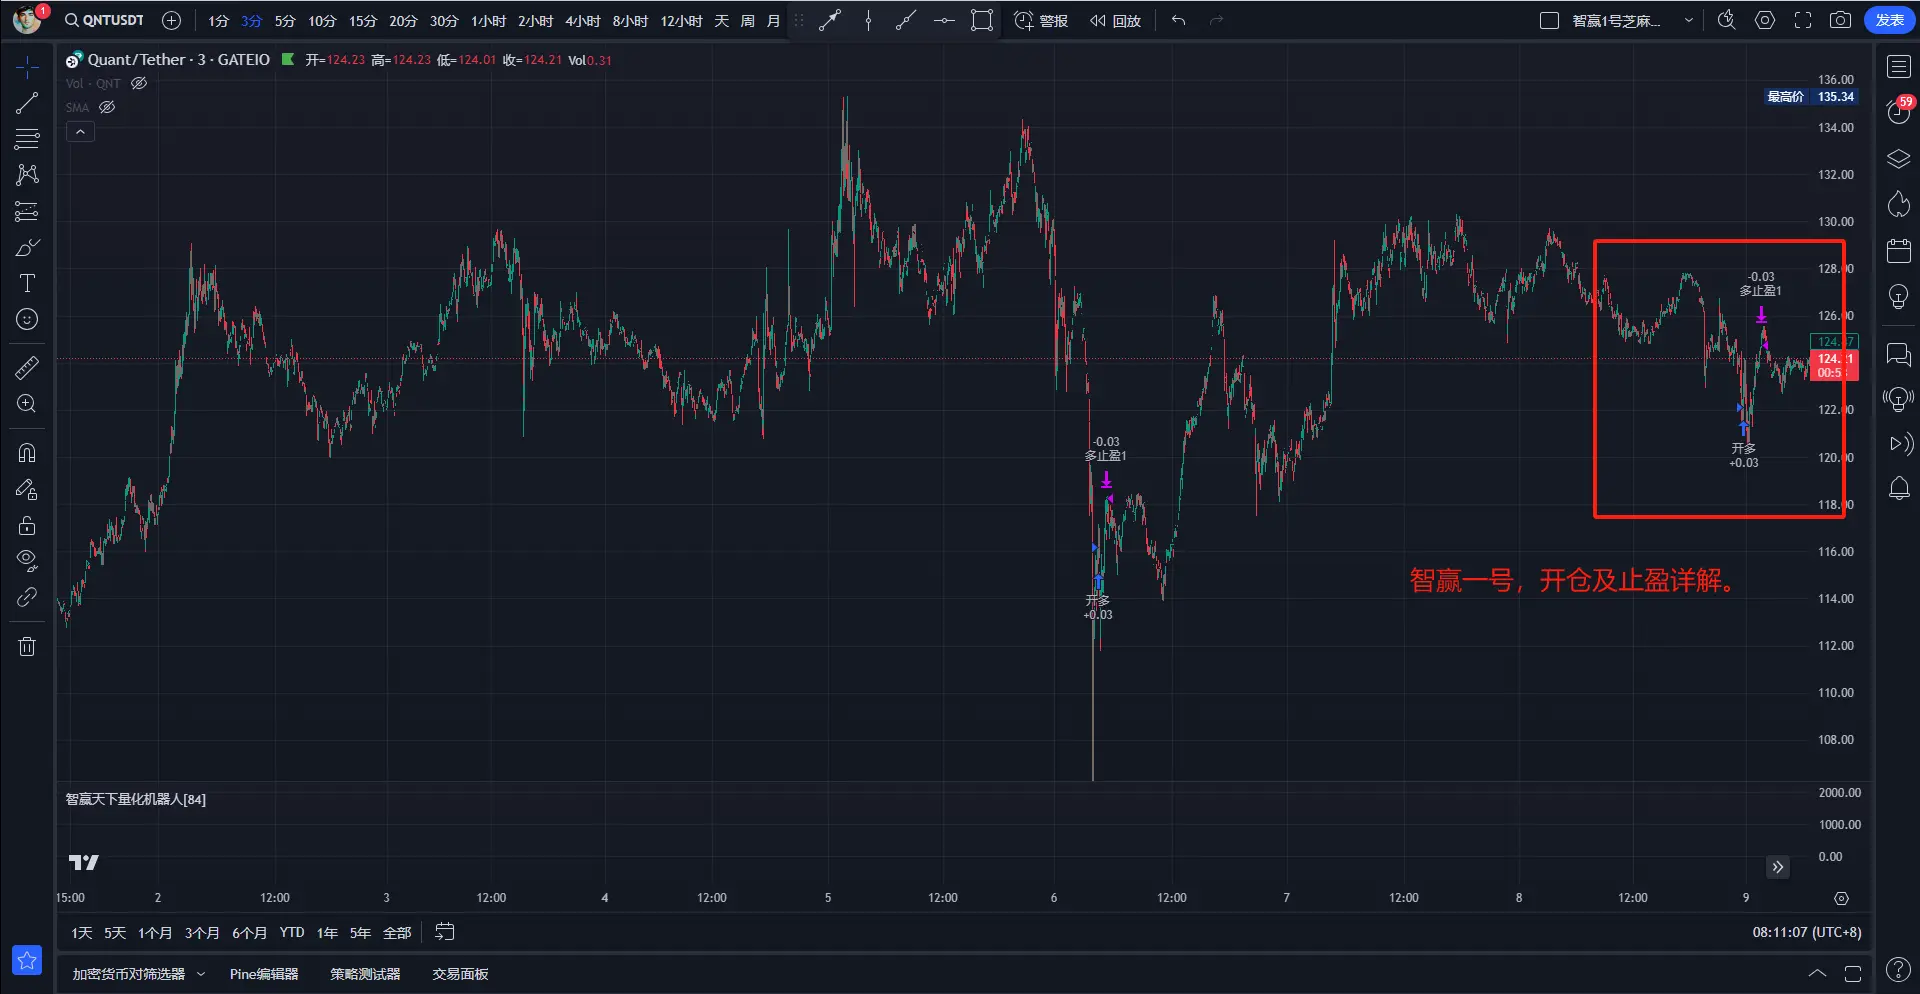Toggle magnet mode in left toolbar

click(x=27, y=453)
